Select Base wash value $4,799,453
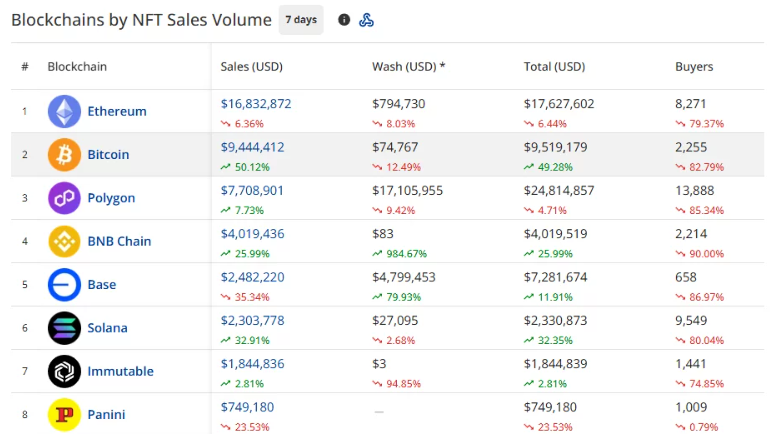The width and height of the screenshot is (776, 446). coord(404,277)
